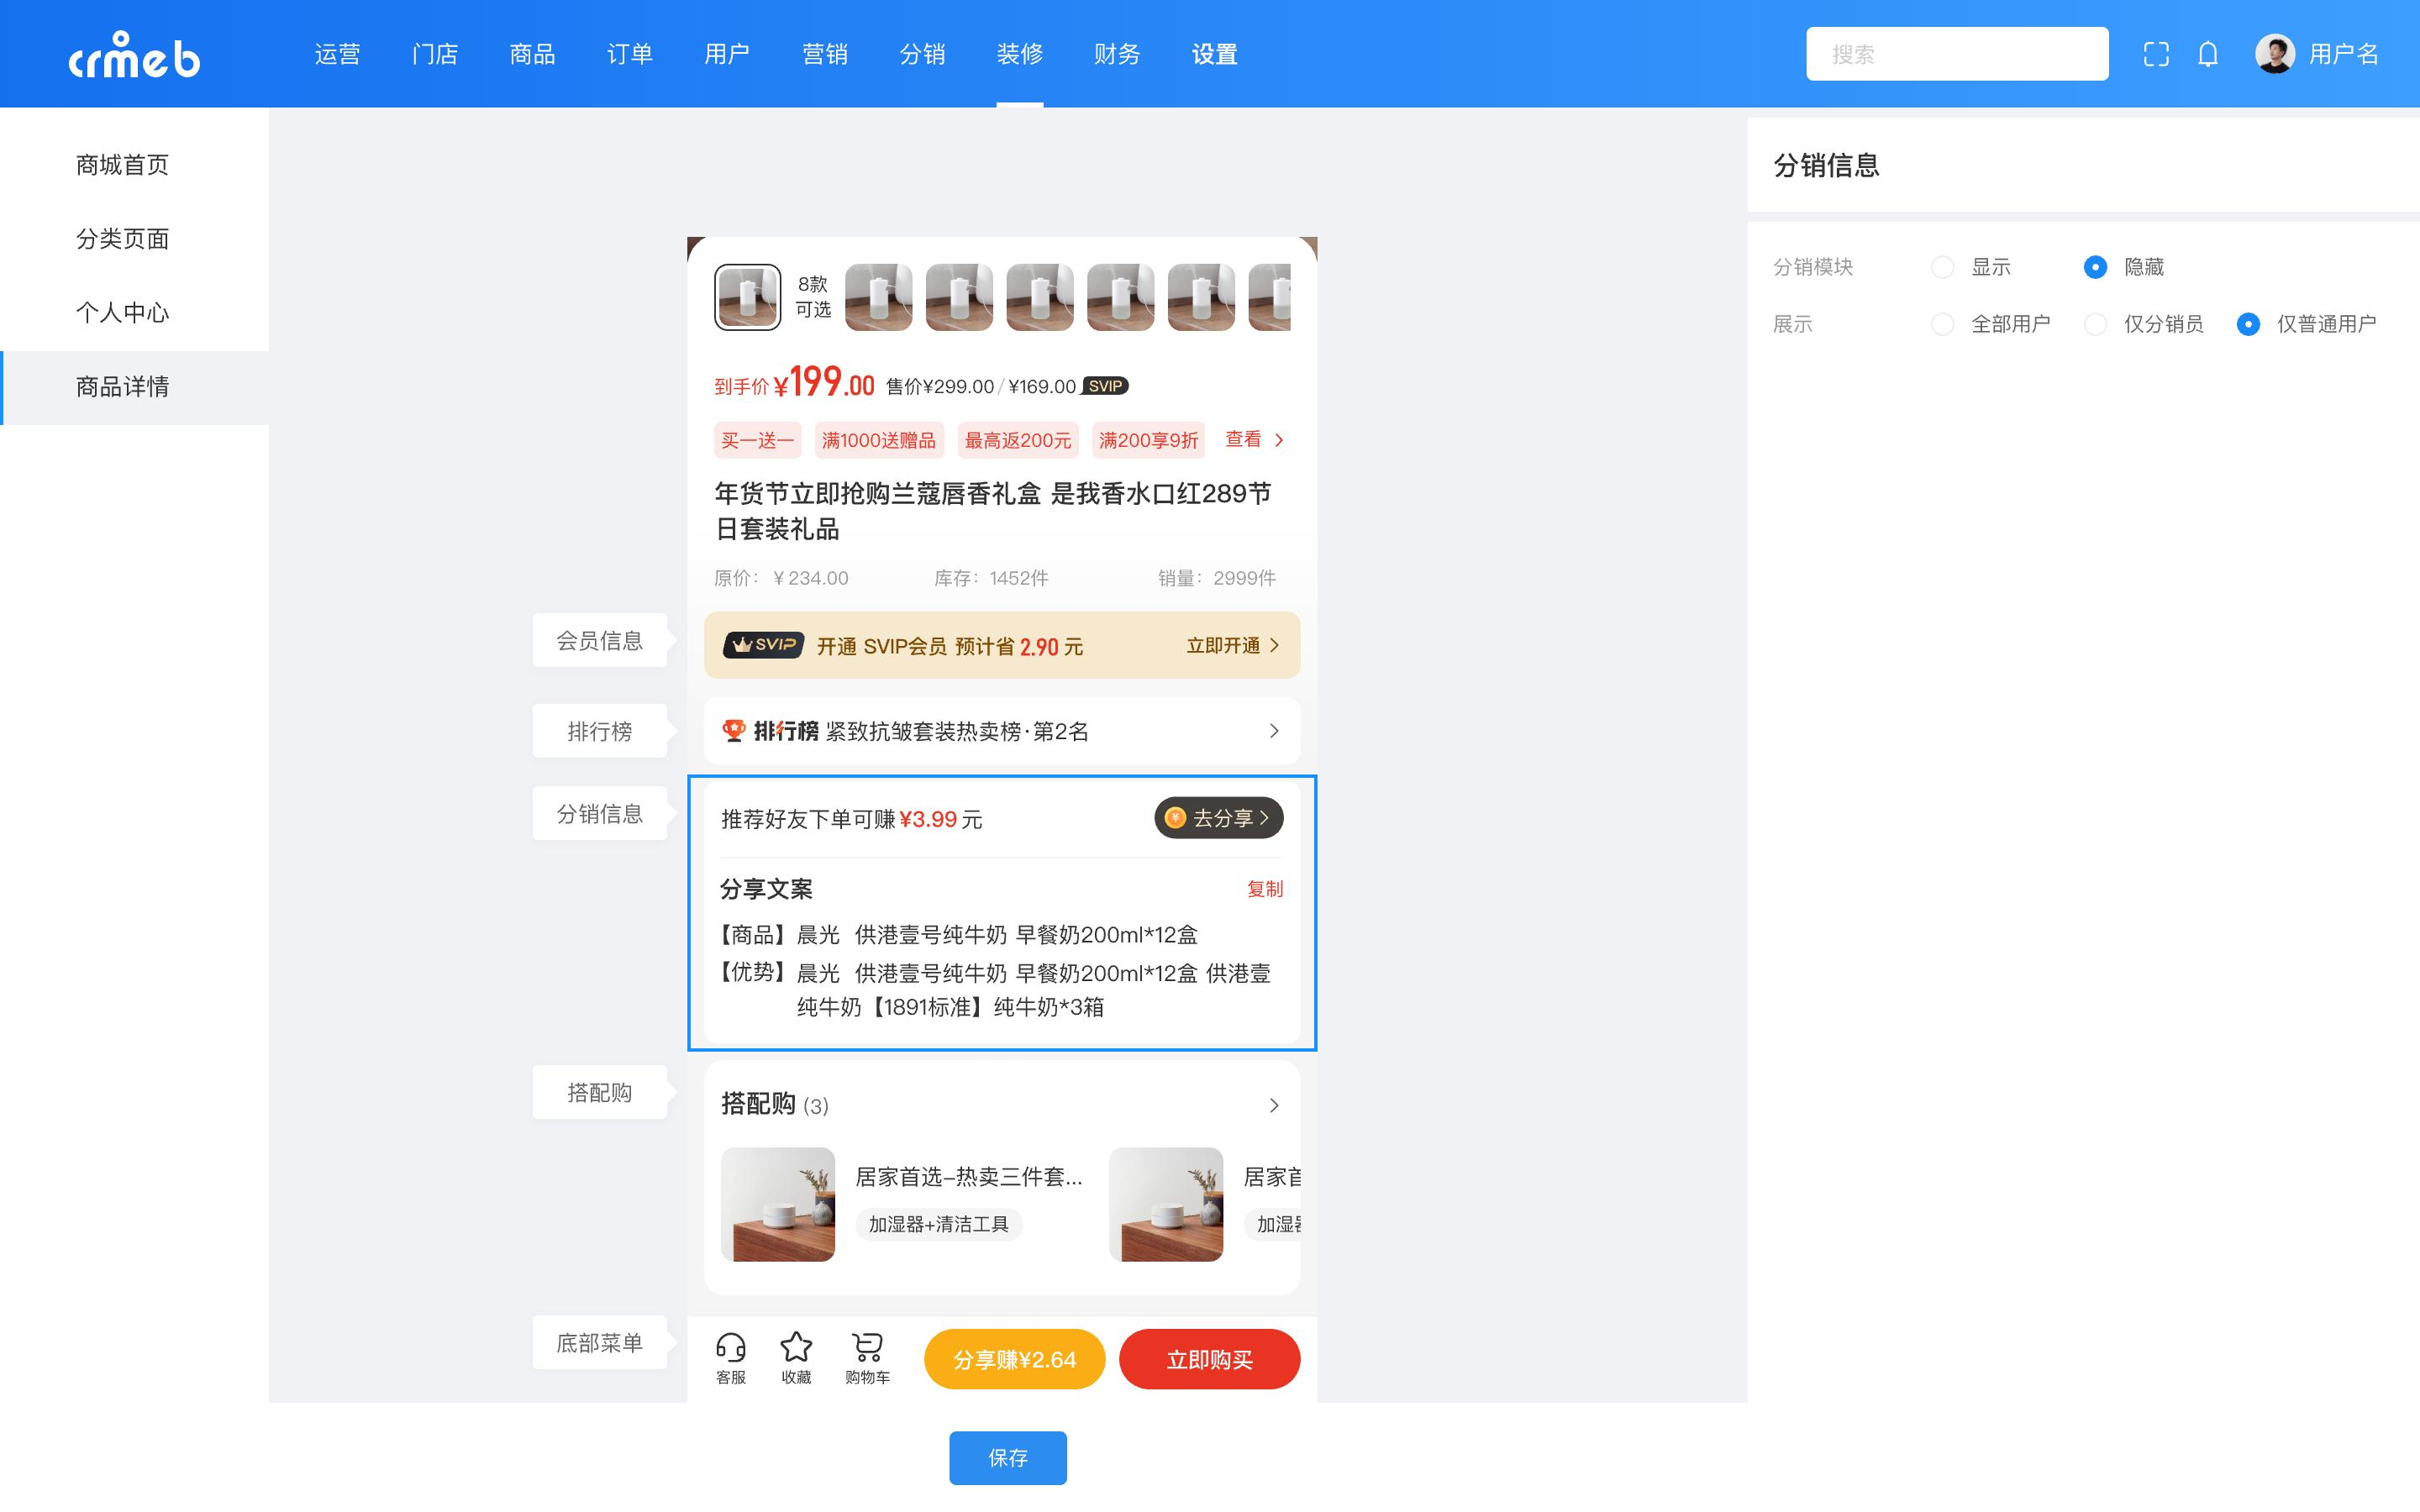
Task: Select 显示 for 分销模块
Action: click(1942, 267)
